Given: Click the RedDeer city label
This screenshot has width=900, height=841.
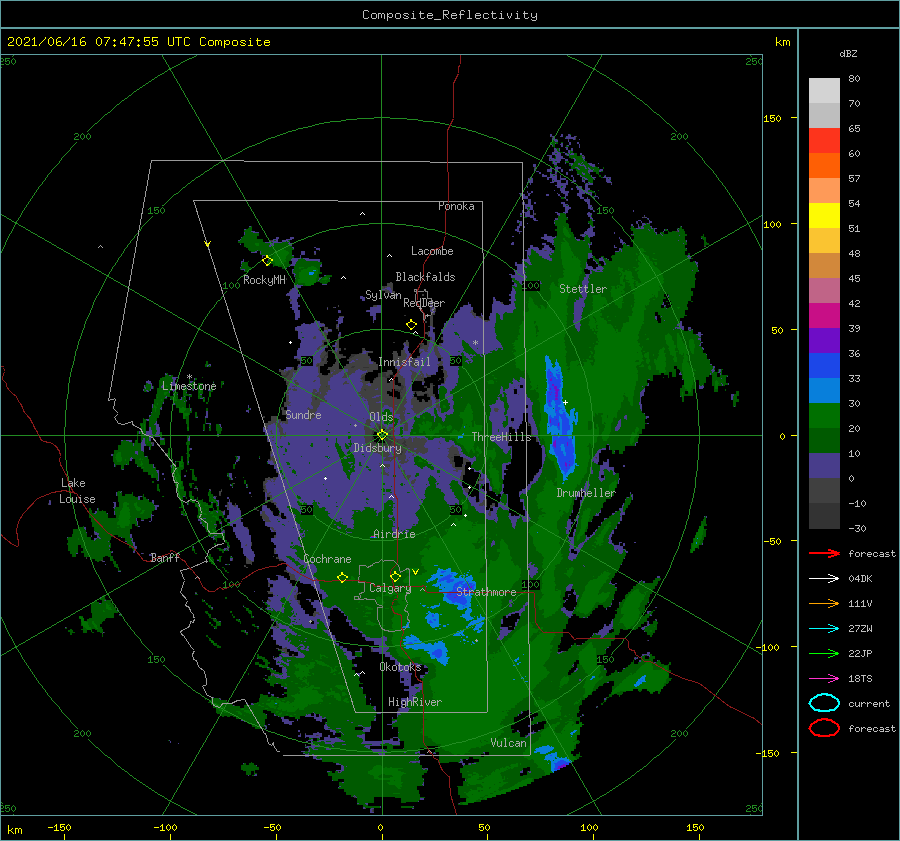Looking at the screenshot, I should (424, 303).
